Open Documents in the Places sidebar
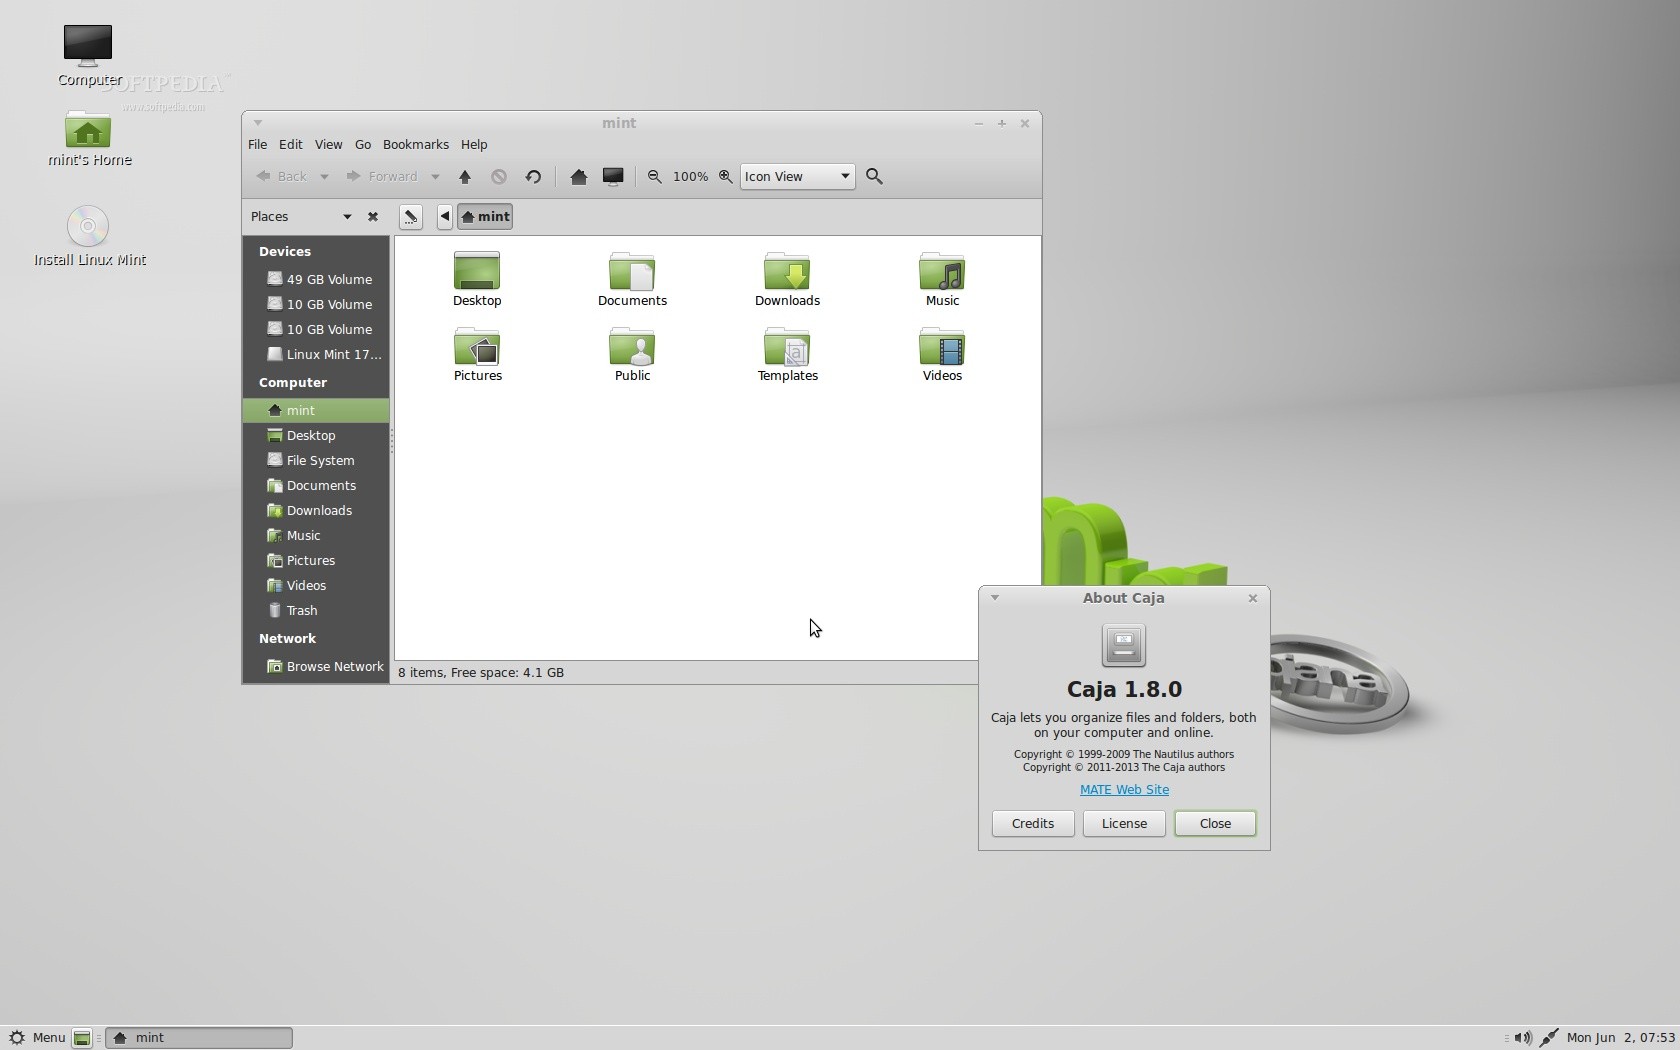The height and width of the screenshot is (1050, 1680). point(316,486)
